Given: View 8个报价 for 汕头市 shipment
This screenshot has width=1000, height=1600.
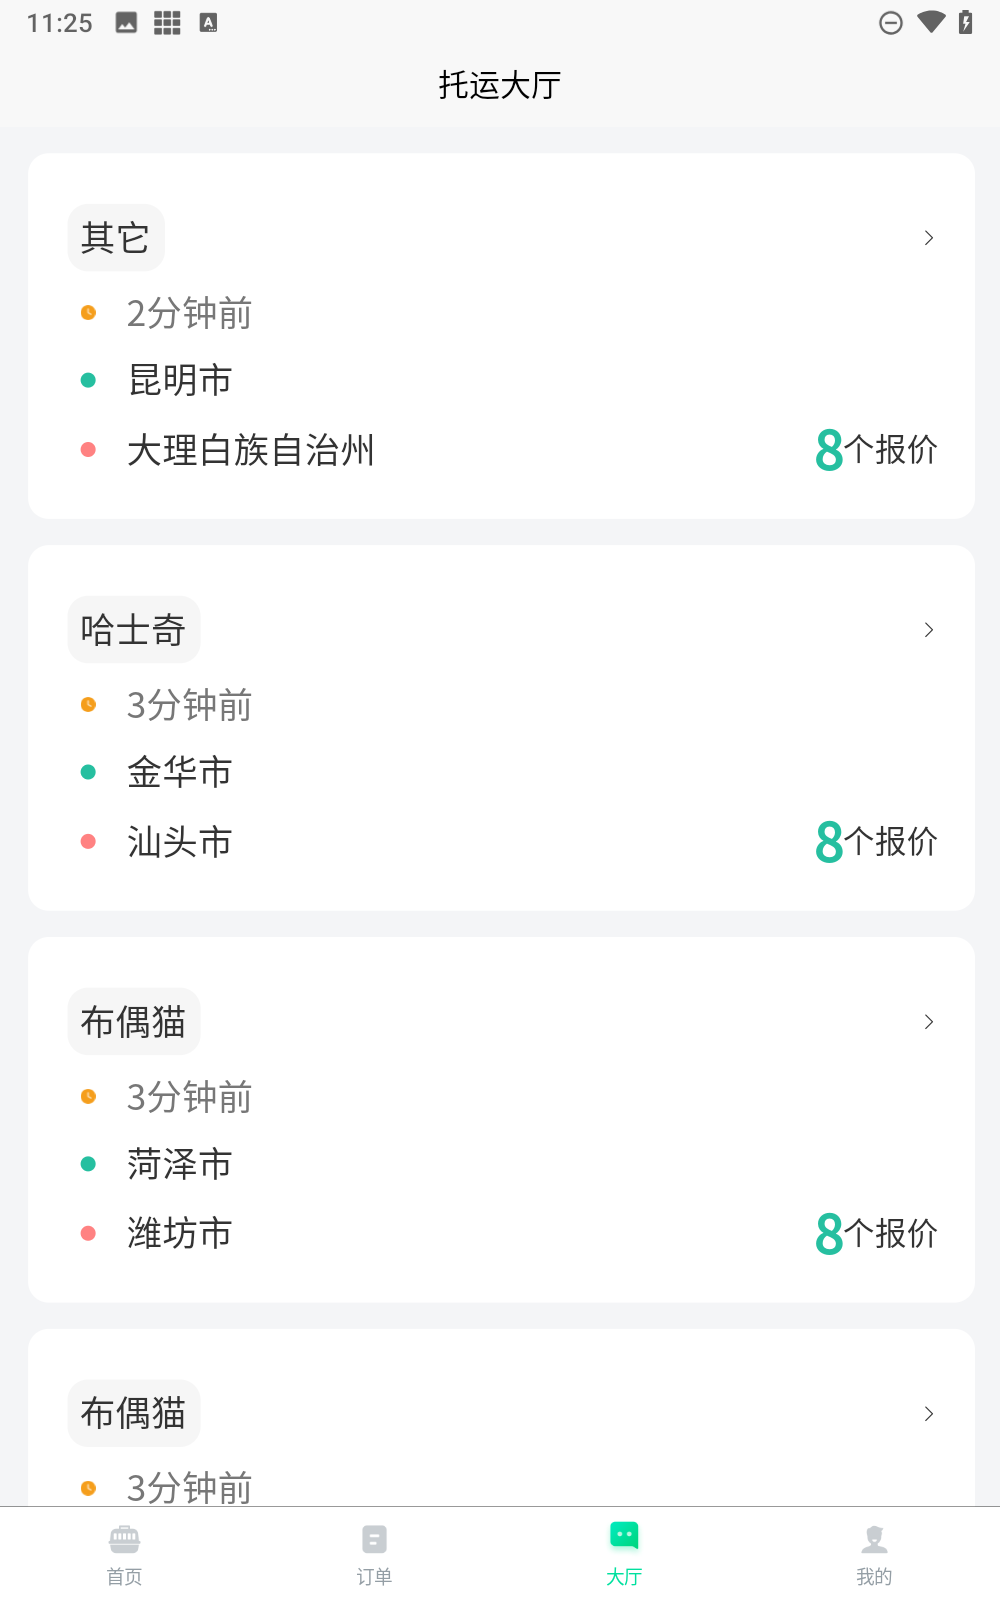Looking at the screenshot, I should 876,842.
